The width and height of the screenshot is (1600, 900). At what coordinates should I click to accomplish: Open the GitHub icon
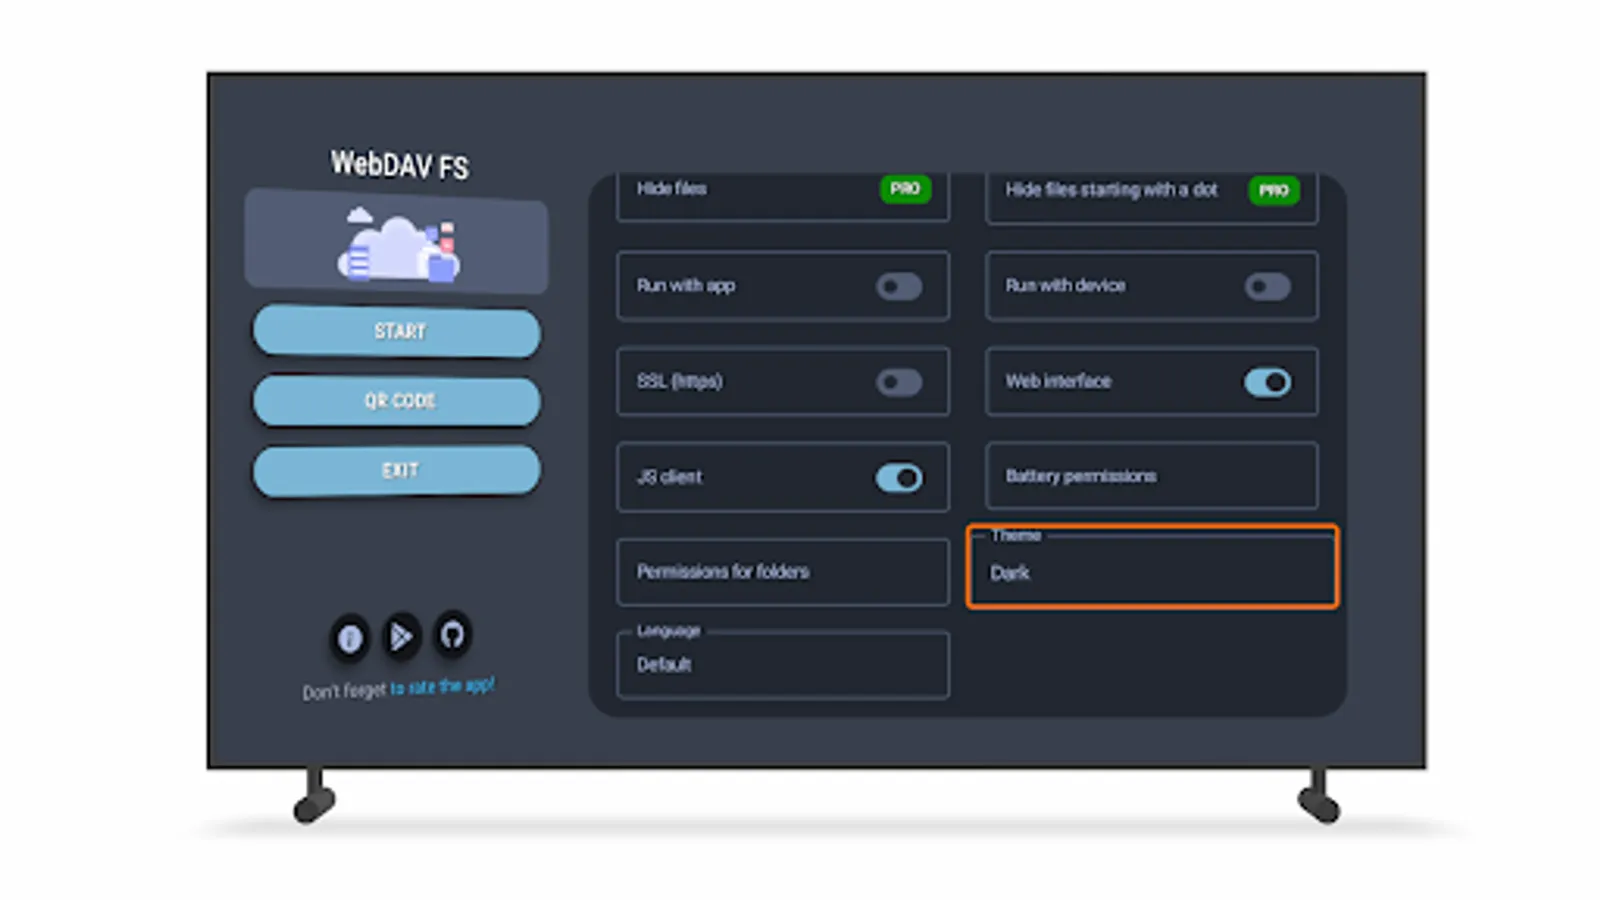coord(452,641)
